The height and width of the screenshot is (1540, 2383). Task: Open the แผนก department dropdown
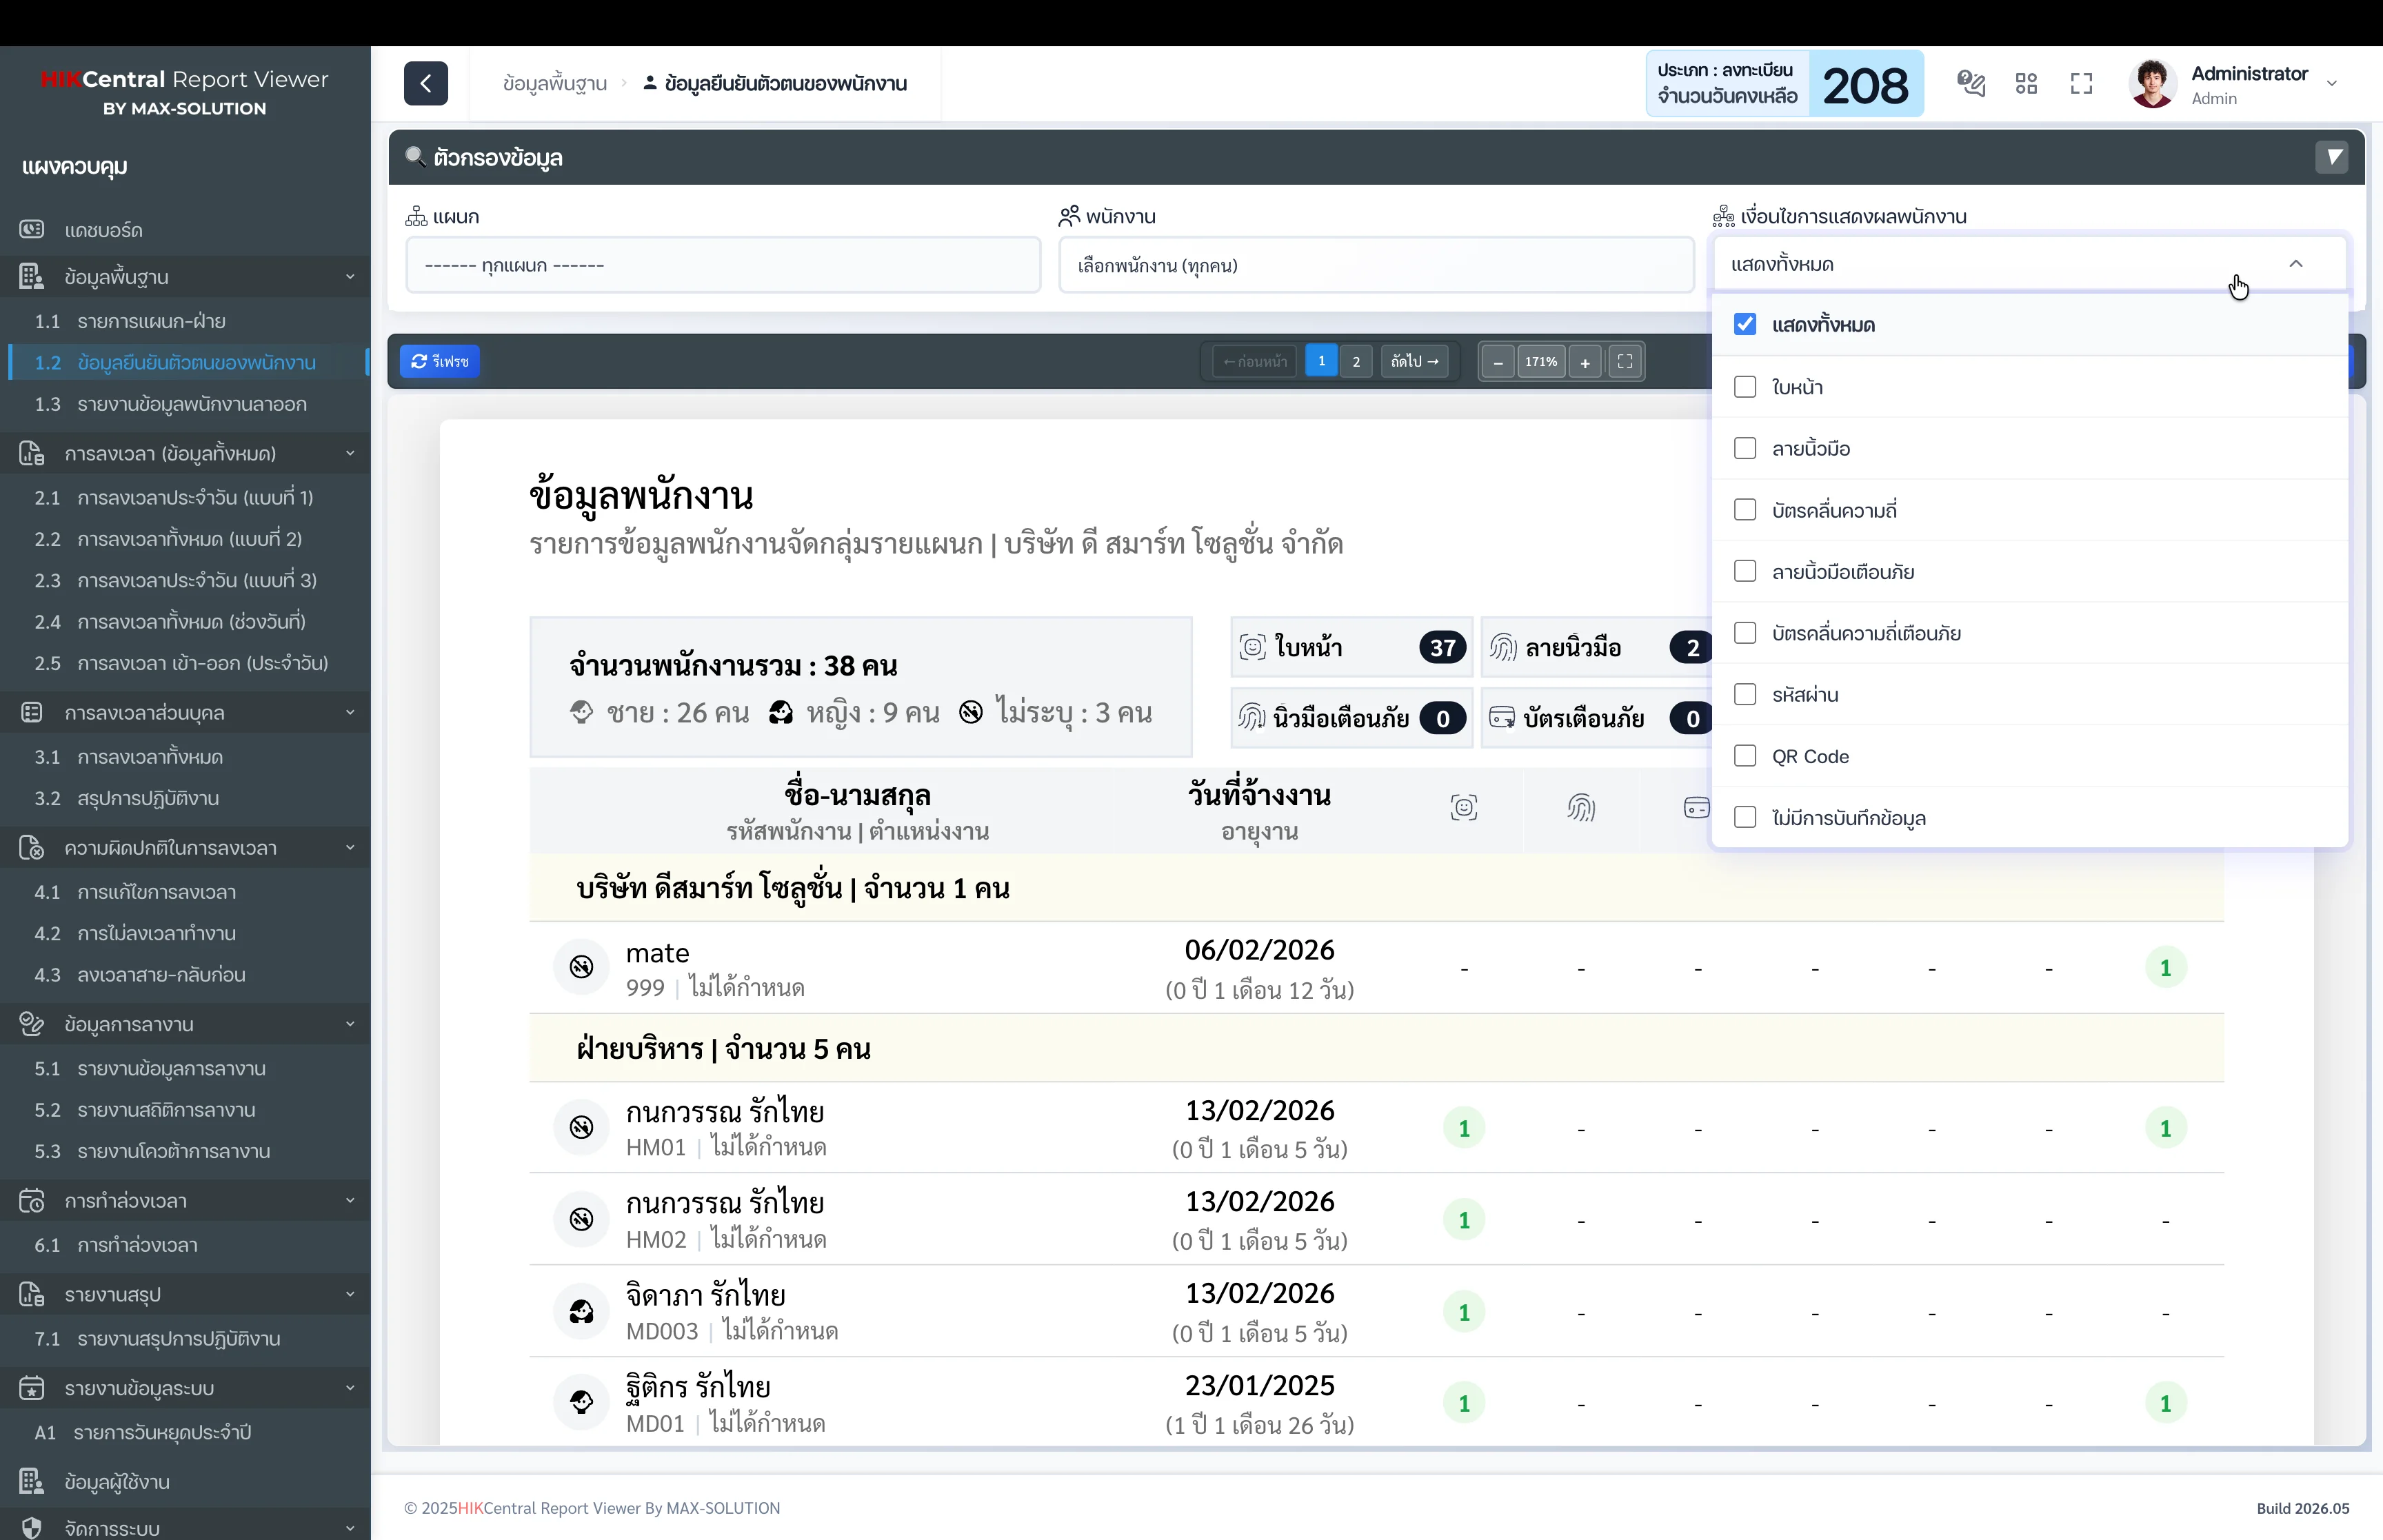pyautogui.click(x=722, y=265)
